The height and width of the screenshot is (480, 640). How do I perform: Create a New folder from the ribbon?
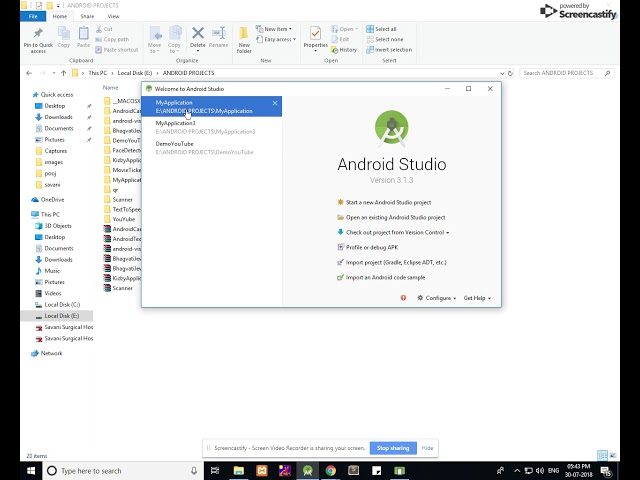(244, 40)
